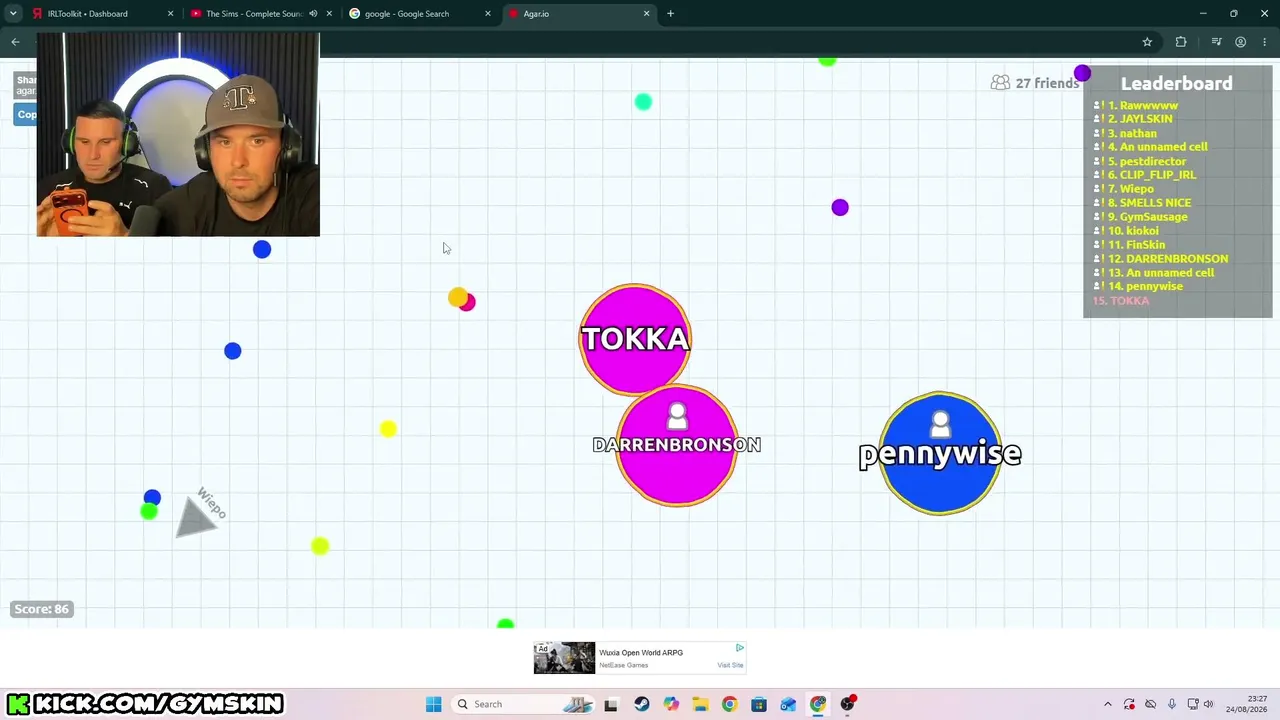Viewport: 1280px width, 720px height.
Task: Click the friends people icon
Action: coord(1000,83)
